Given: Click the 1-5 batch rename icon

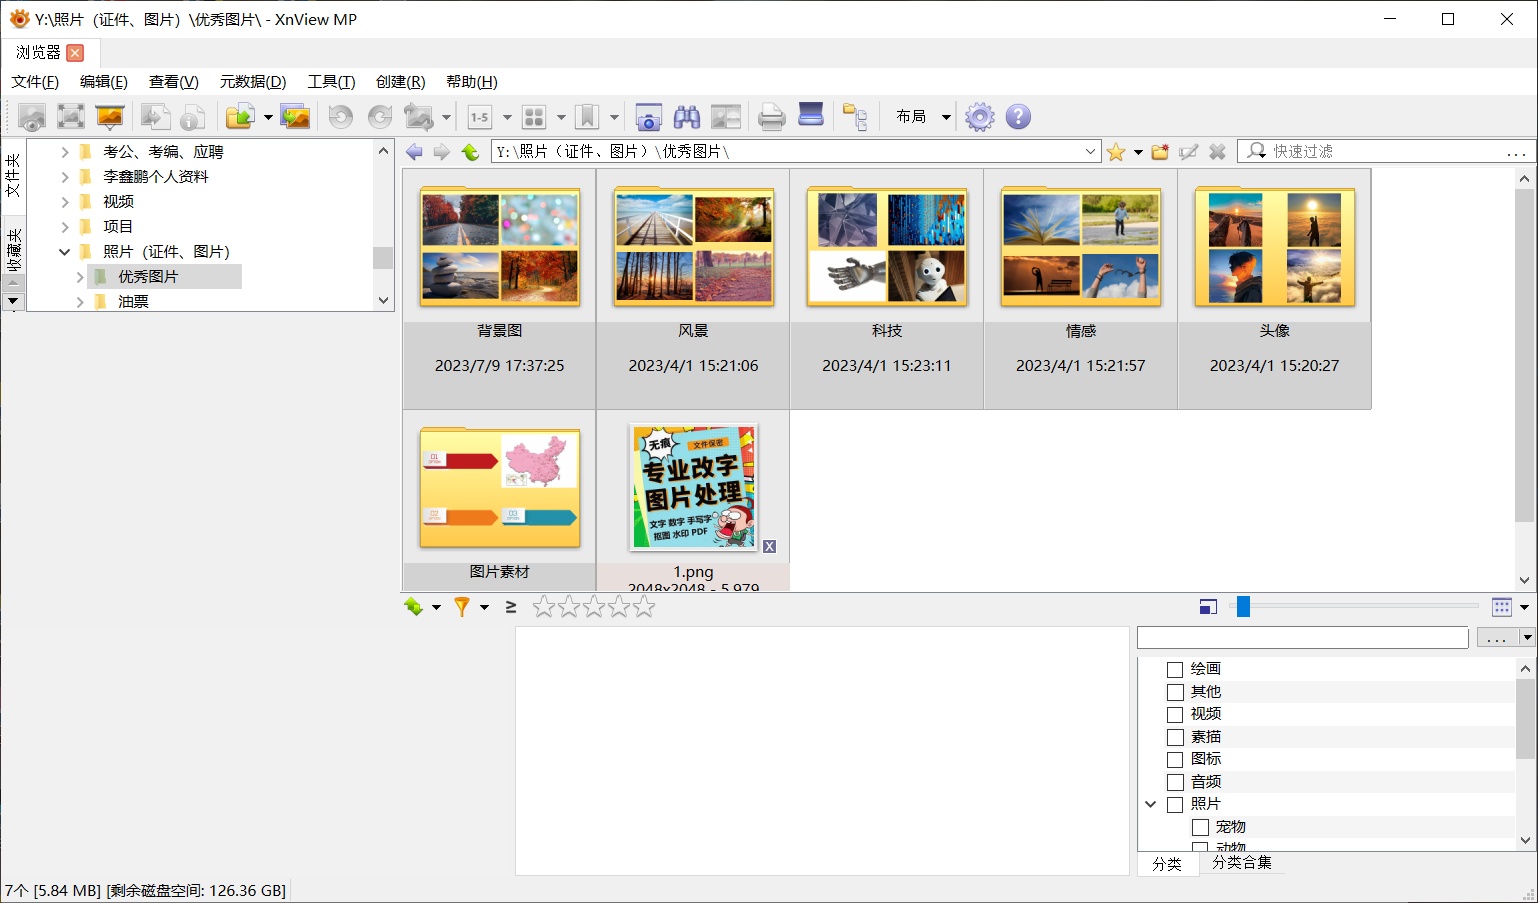Looking at the screenshot, I should coord(480,117).
